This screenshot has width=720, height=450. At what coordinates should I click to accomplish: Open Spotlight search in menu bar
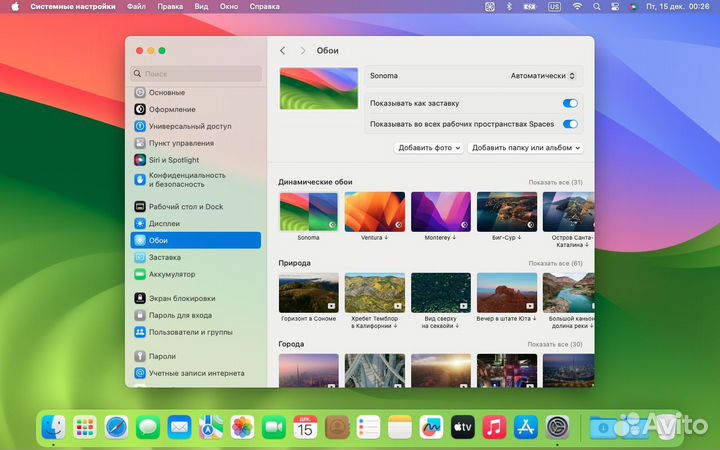[596, 6]
